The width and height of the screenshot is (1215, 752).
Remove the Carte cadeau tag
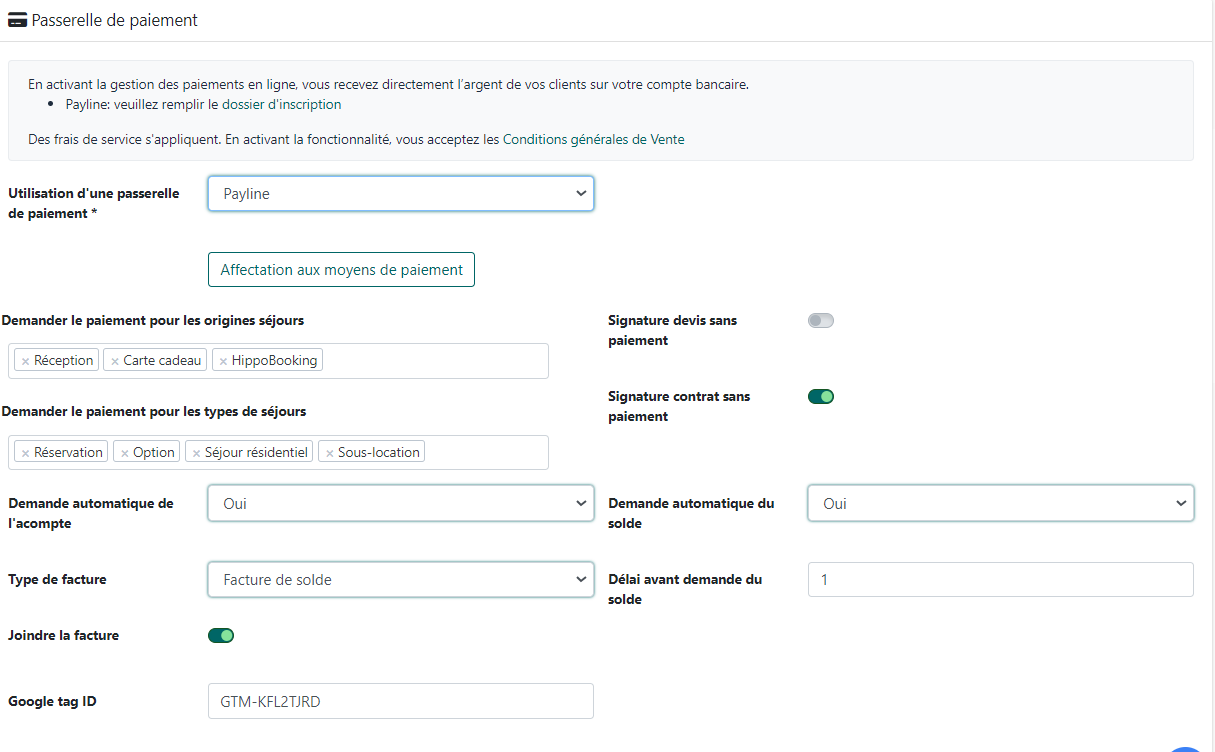coord(115,361)
